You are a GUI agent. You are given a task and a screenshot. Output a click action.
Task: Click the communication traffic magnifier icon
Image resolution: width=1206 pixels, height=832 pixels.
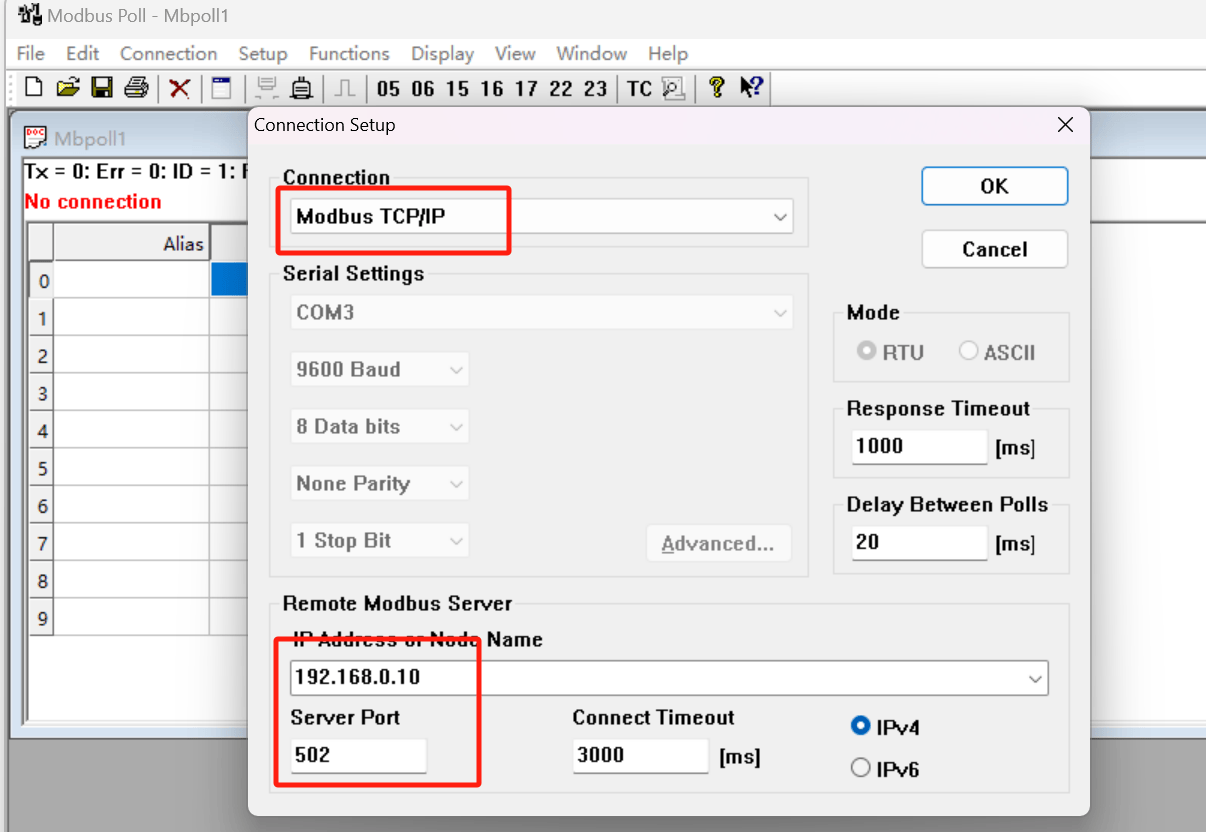pos(674,89)
